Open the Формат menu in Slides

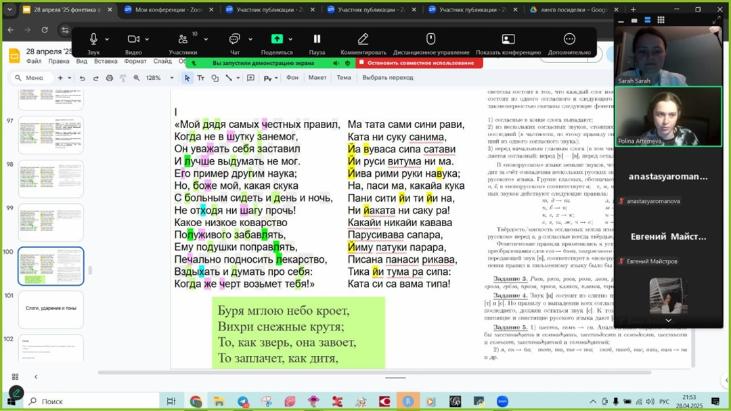click(136, 61)
